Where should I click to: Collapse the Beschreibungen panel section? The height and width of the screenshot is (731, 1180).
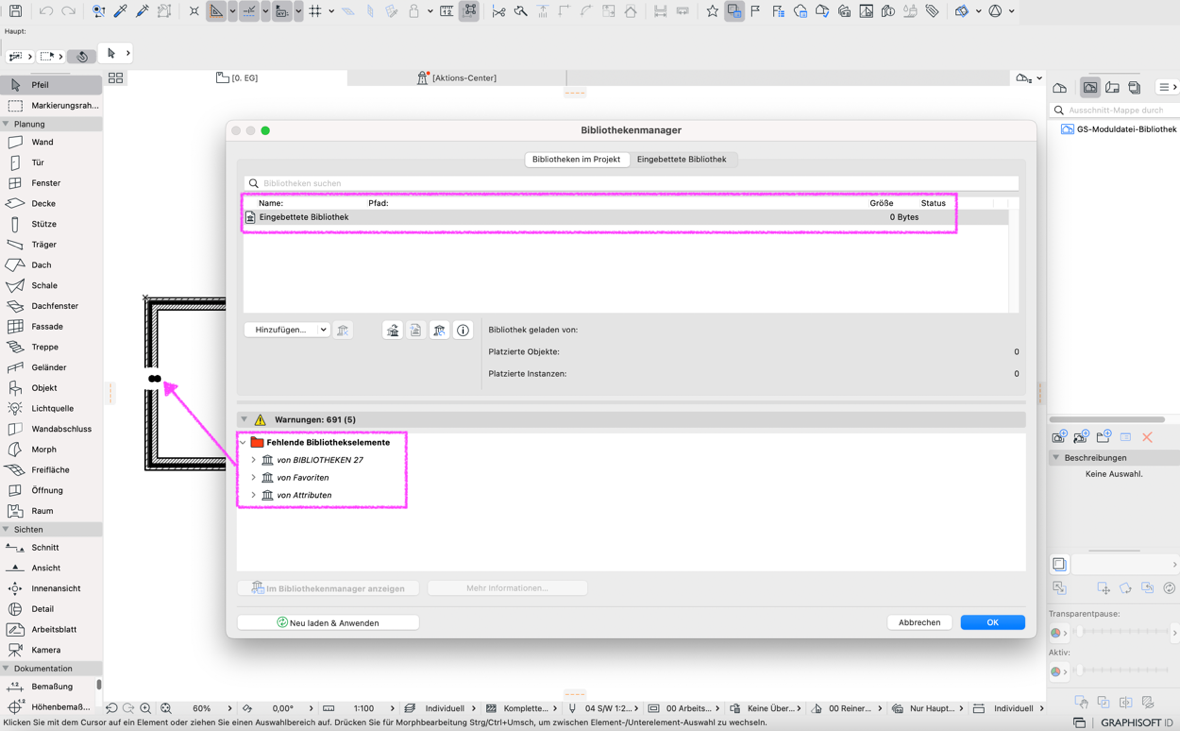pyautogui.click(x=1056, y=458)
